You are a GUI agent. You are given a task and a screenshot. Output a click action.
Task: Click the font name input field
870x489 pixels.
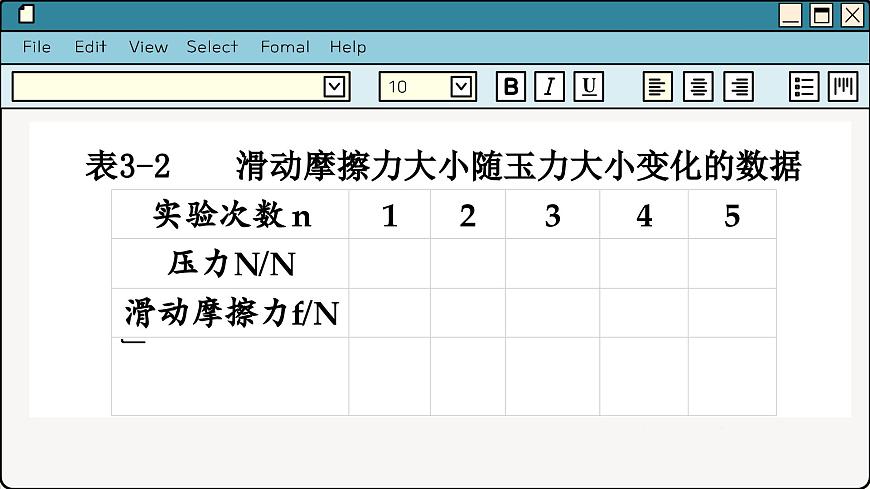click(x=181, y=87)
